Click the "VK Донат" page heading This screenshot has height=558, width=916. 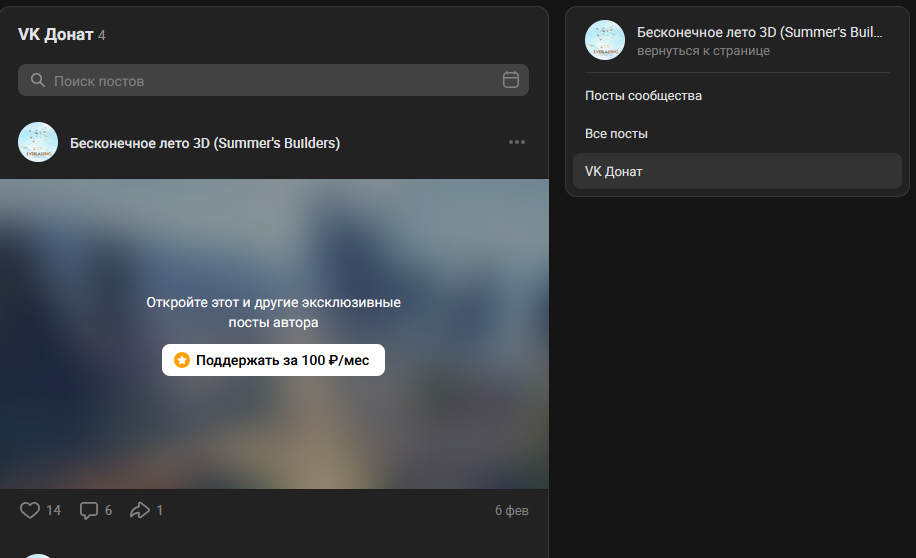55,35
